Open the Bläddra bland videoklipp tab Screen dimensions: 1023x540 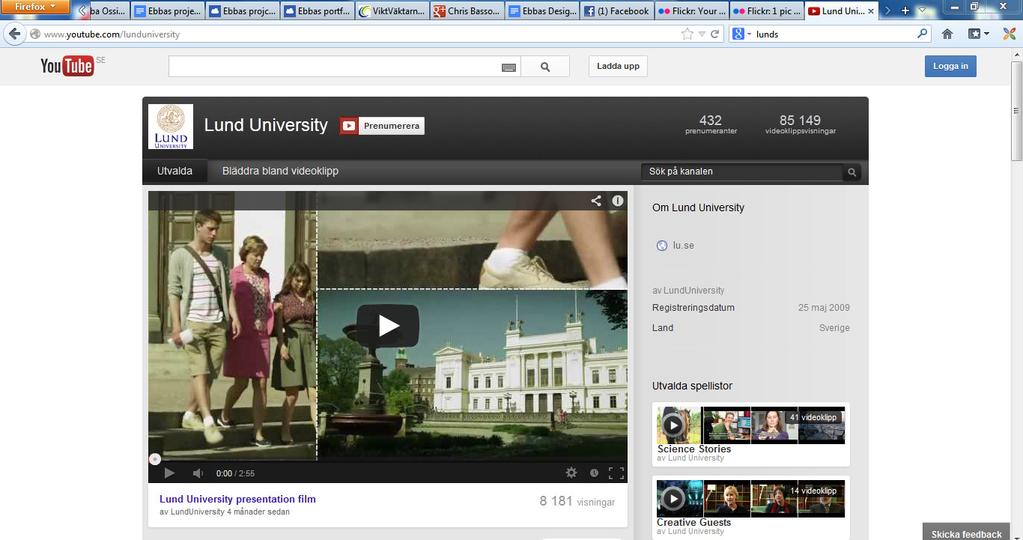280,171
